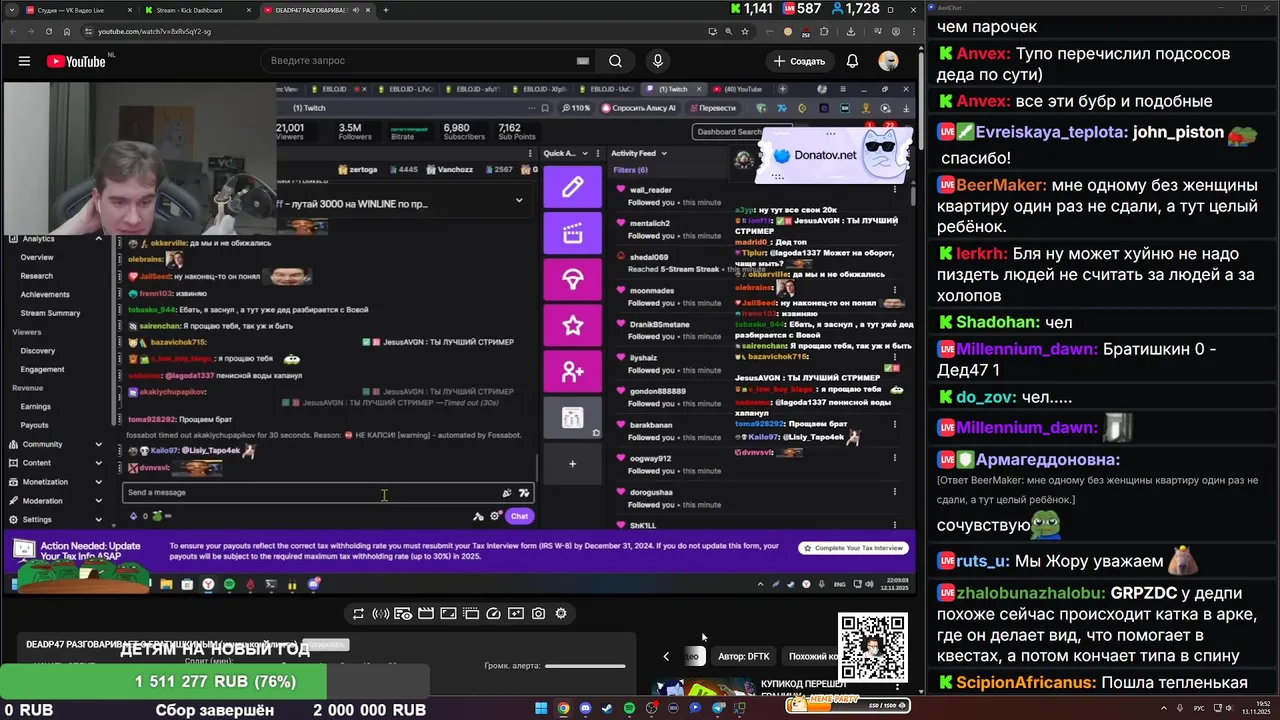Viewport: 1280px width, 720px height.
Task: Open the Achievements sidebar item
Action: (x=45, y=294)
